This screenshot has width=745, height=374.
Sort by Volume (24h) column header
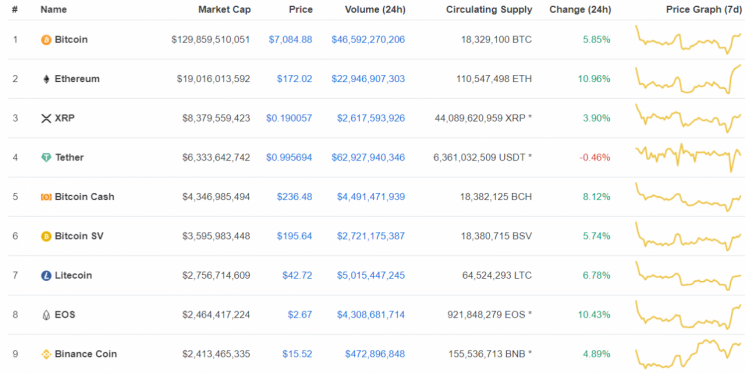click(375, 10)
